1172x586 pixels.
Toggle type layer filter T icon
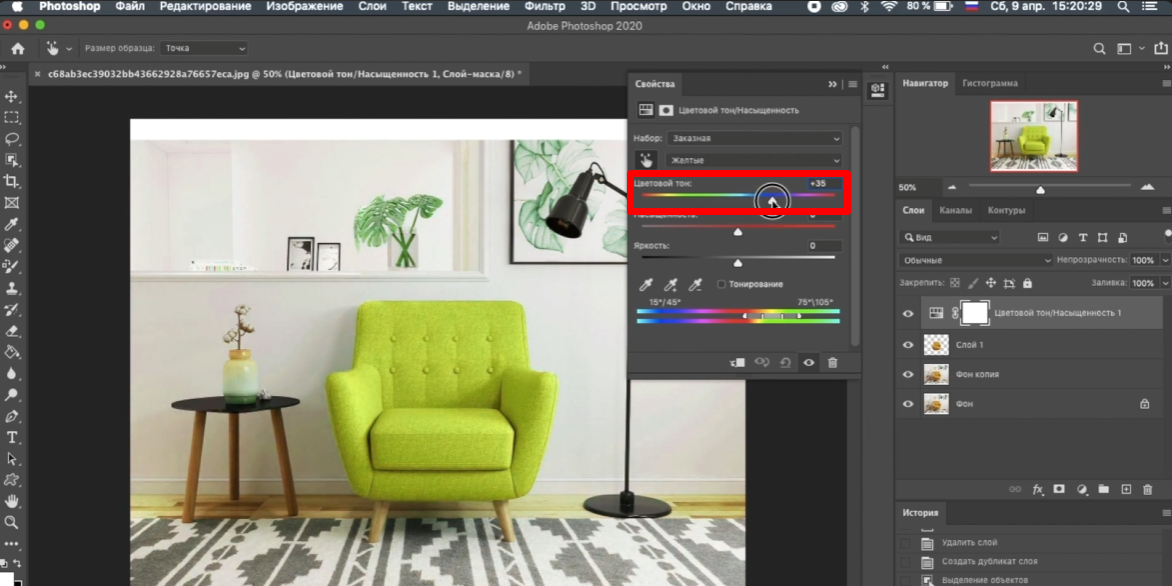[x=1083, y=238]
